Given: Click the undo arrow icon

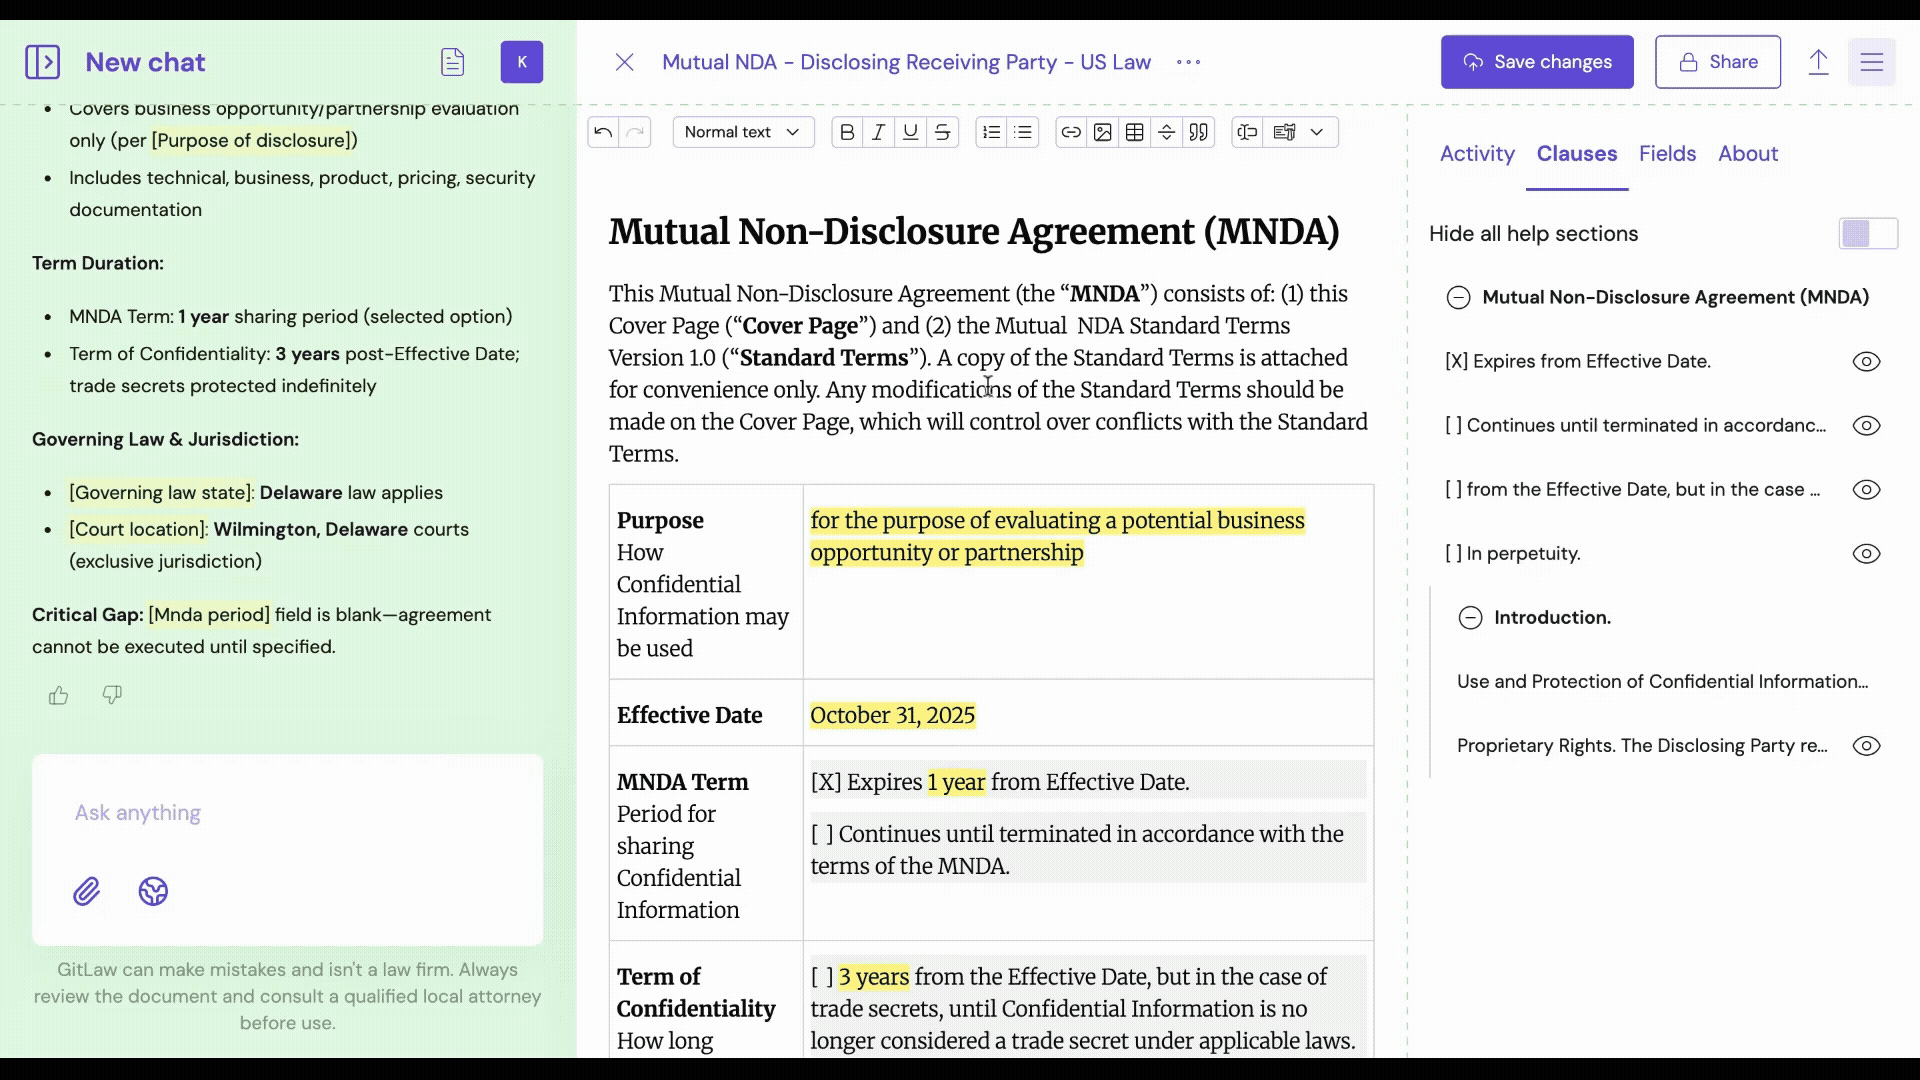Looking at the screenshot, I should coord(603,132).
